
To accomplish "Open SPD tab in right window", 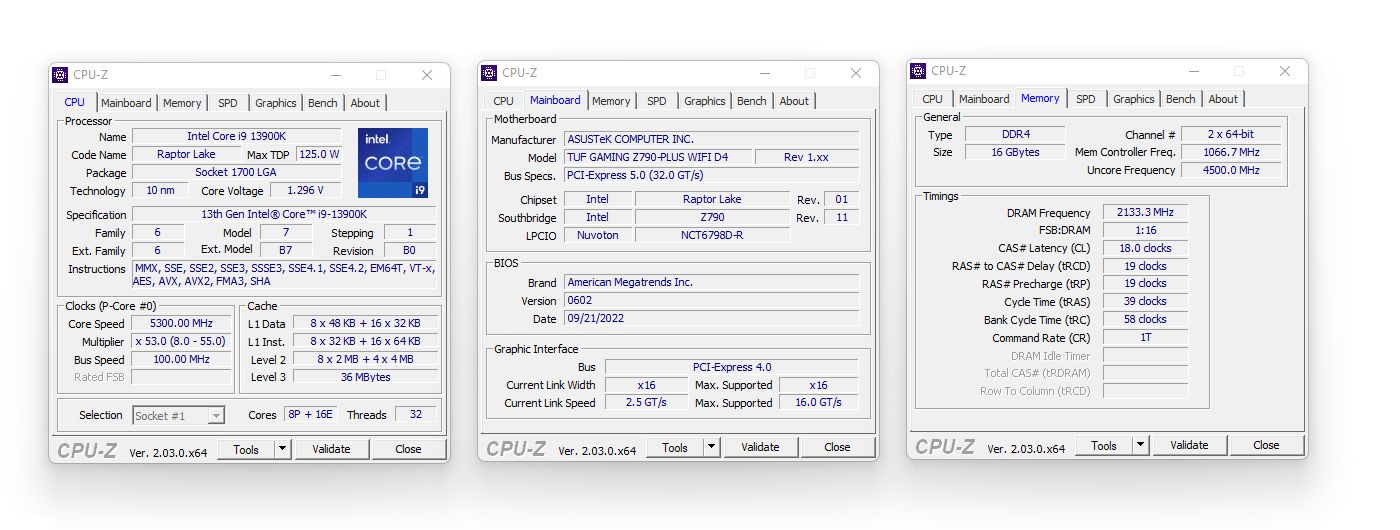I will 1086,99.
